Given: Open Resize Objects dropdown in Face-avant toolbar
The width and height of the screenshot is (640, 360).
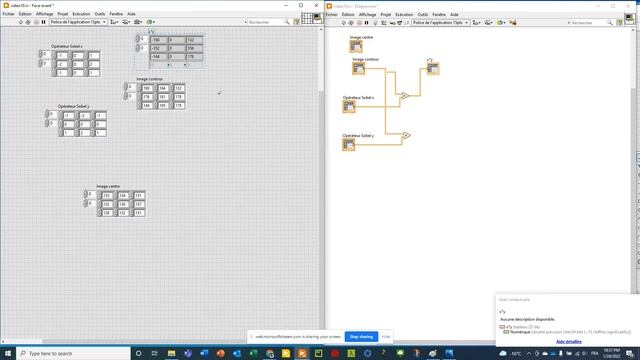Looking at the screenshot, I should tap(138, 22).
